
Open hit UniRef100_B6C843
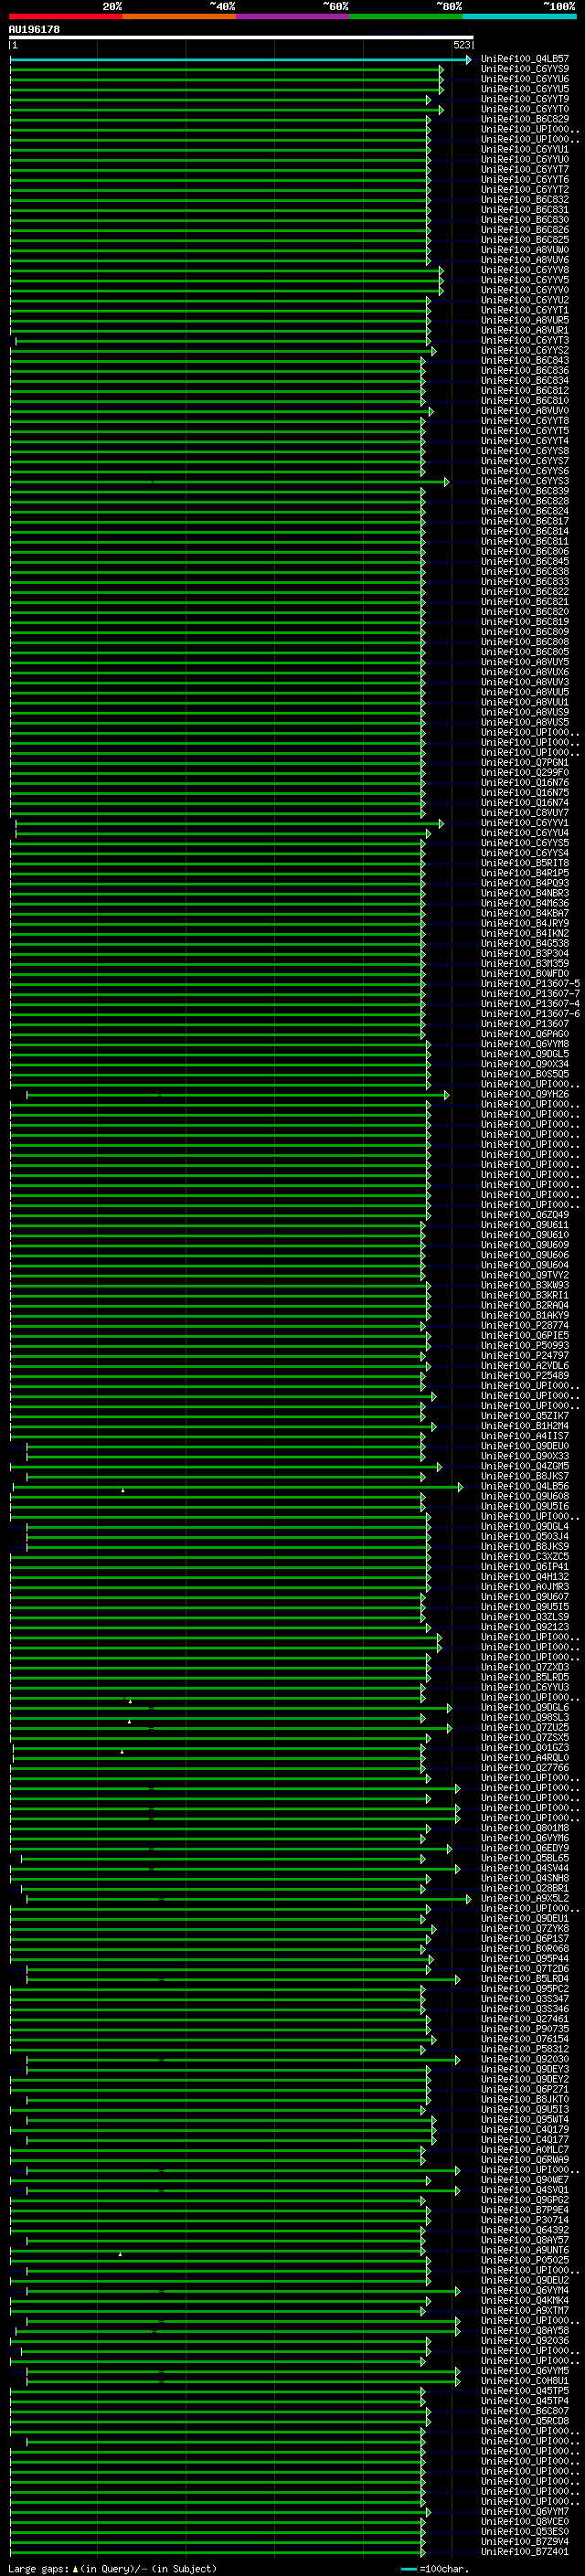point(525,360)
